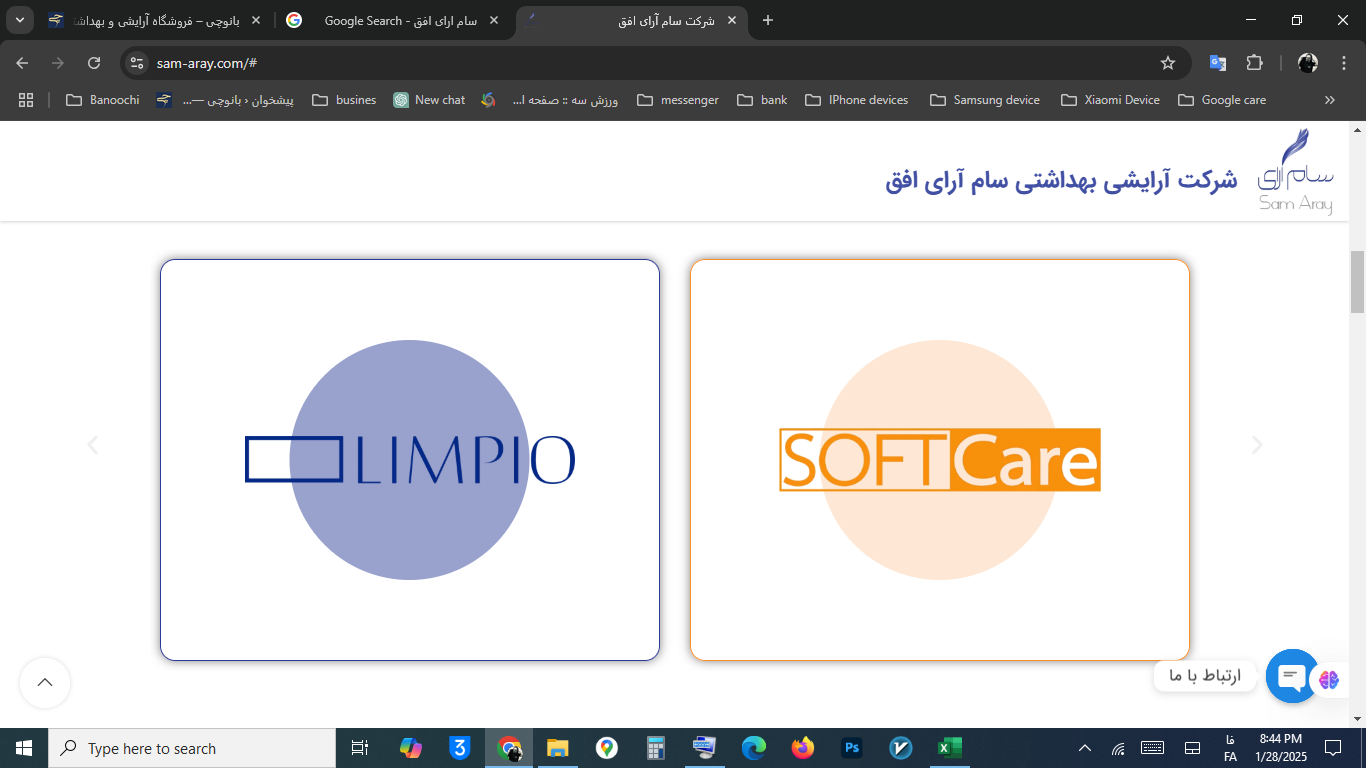The image size is (1366, 768).
Task: Open the Extensions puzzle icon
Action: click(1254, 63)
